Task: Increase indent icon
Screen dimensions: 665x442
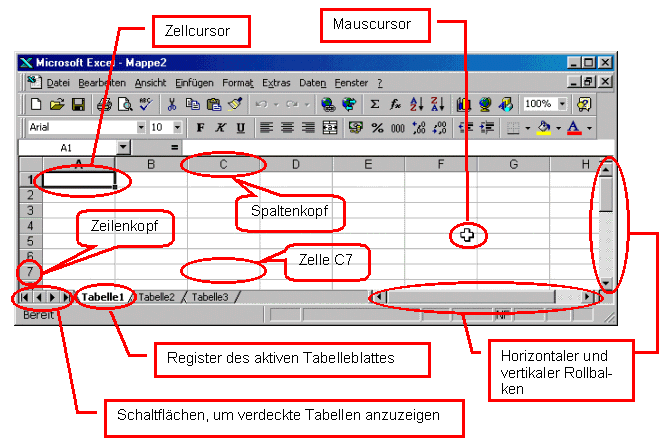Action: [x=487, y=127]
